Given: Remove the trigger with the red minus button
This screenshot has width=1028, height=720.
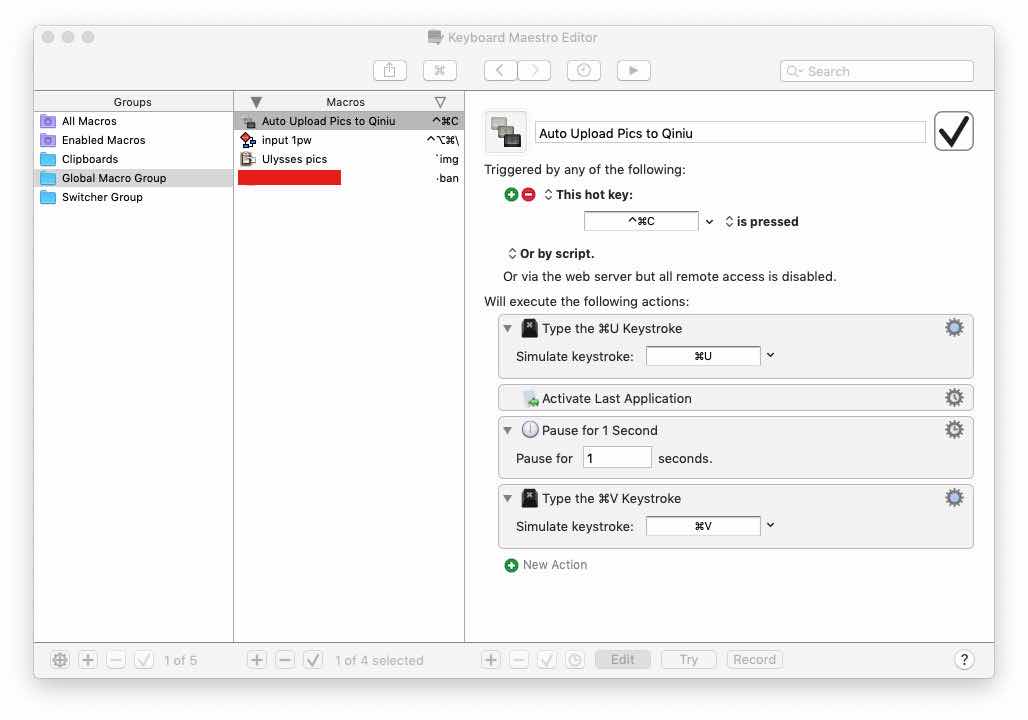Looking at the screenshot, I should tap(528, 195).
